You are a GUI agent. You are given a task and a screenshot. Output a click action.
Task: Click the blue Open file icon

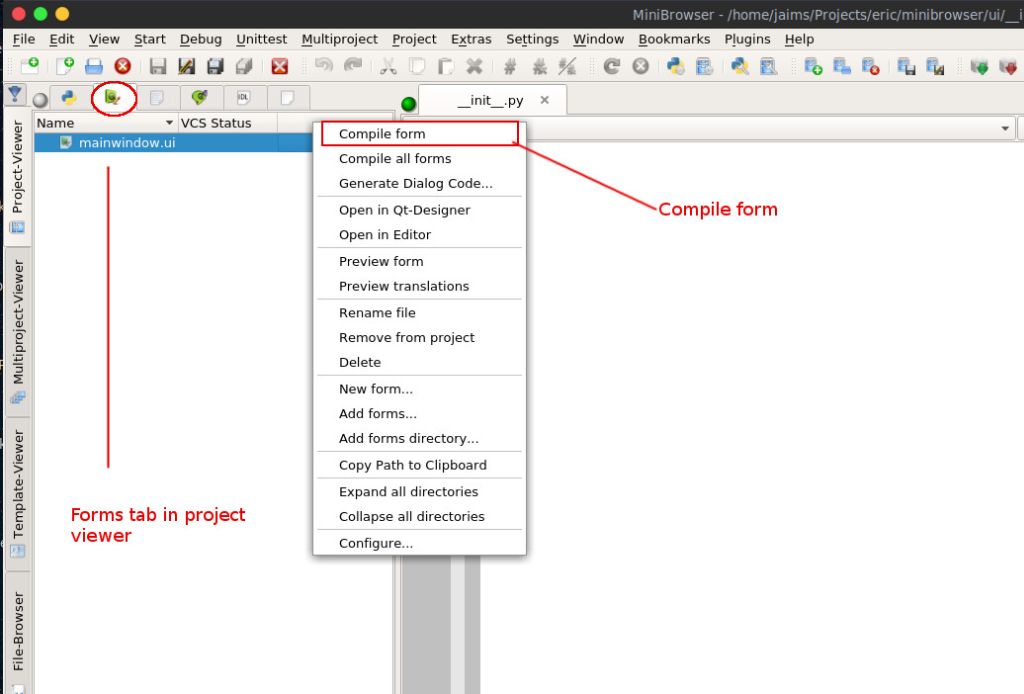(94, 67)
